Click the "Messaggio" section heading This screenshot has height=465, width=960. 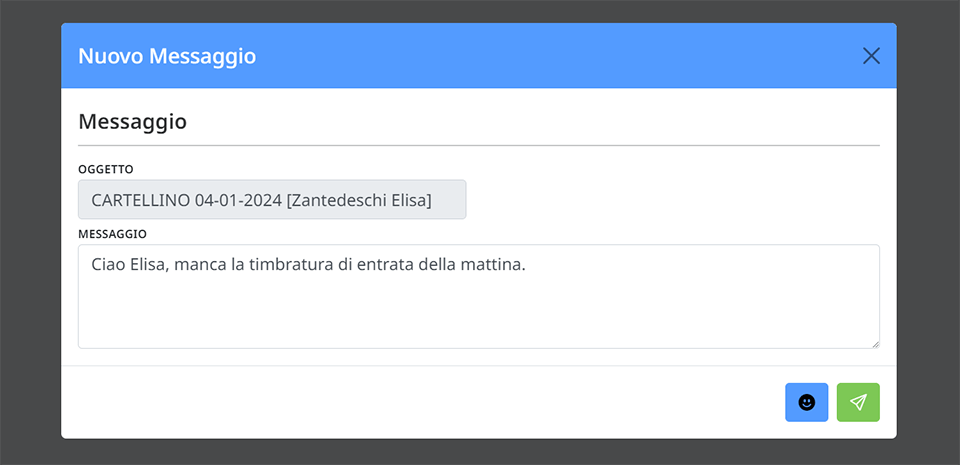[132, 122]
